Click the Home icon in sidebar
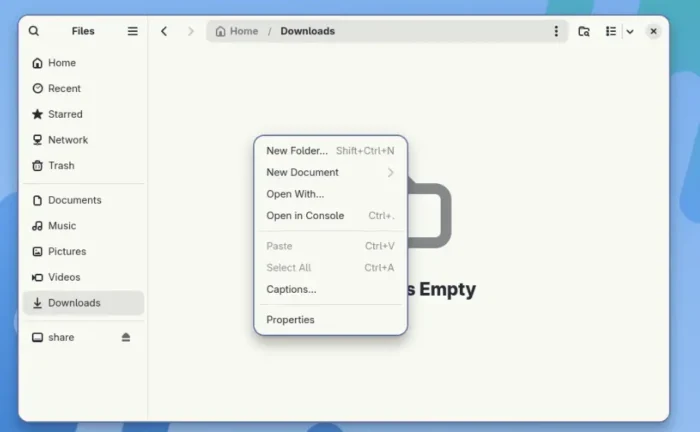This screenshot has height=432, width=700. click(38, 63)
